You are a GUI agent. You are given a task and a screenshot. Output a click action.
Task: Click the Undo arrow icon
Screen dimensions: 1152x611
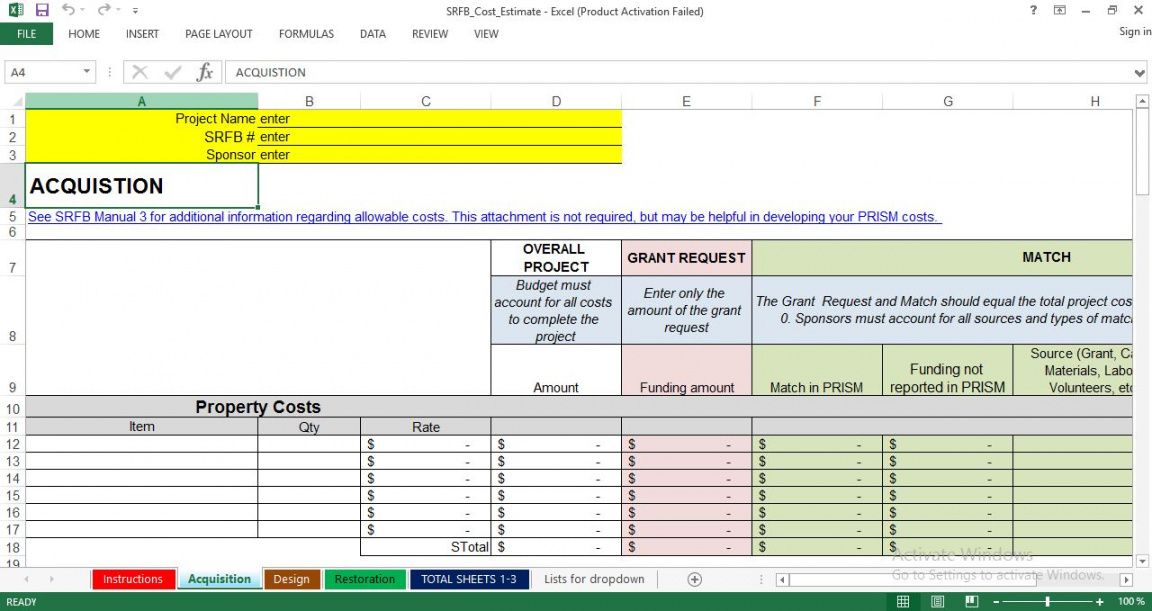click(x=67, y=10)
